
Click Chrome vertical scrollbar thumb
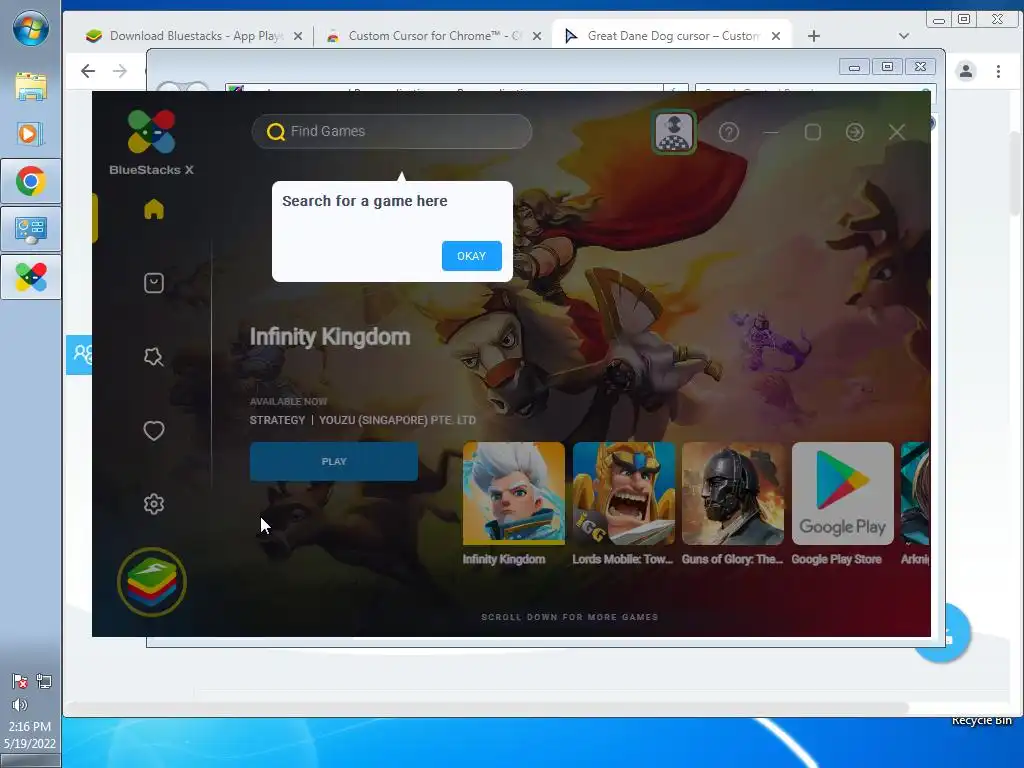point(1016,173)
